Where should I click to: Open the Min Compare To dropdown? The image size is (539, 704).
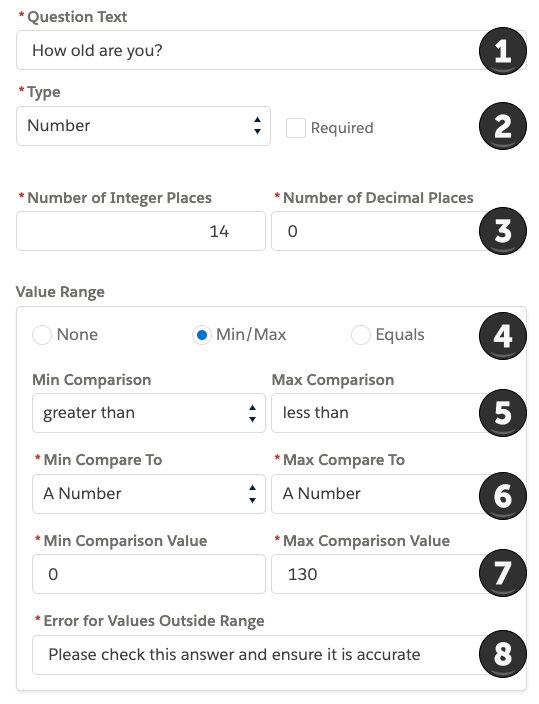pyautogui.click(x=149, y=494)
